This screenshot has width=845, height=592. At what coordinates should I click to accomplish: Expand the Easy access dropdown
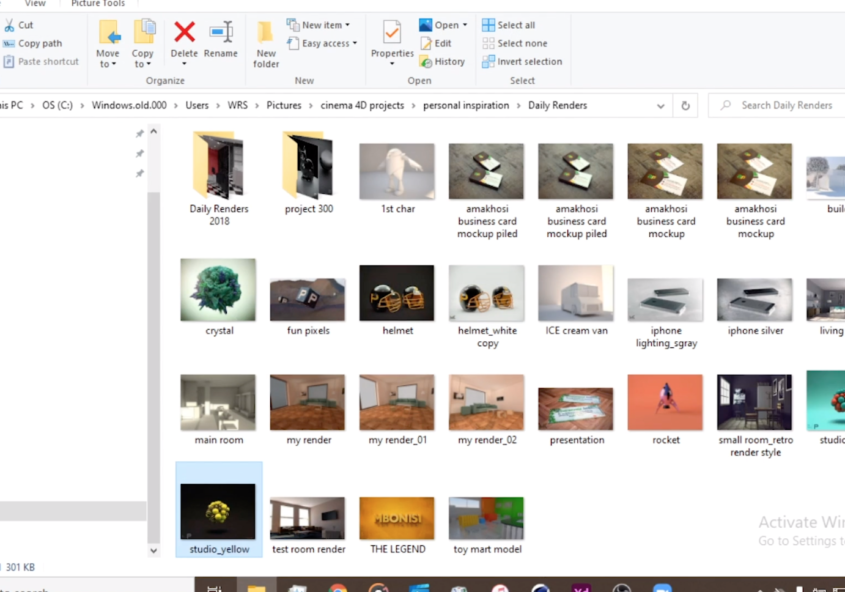pyautogui.click(x=322, y=44)
